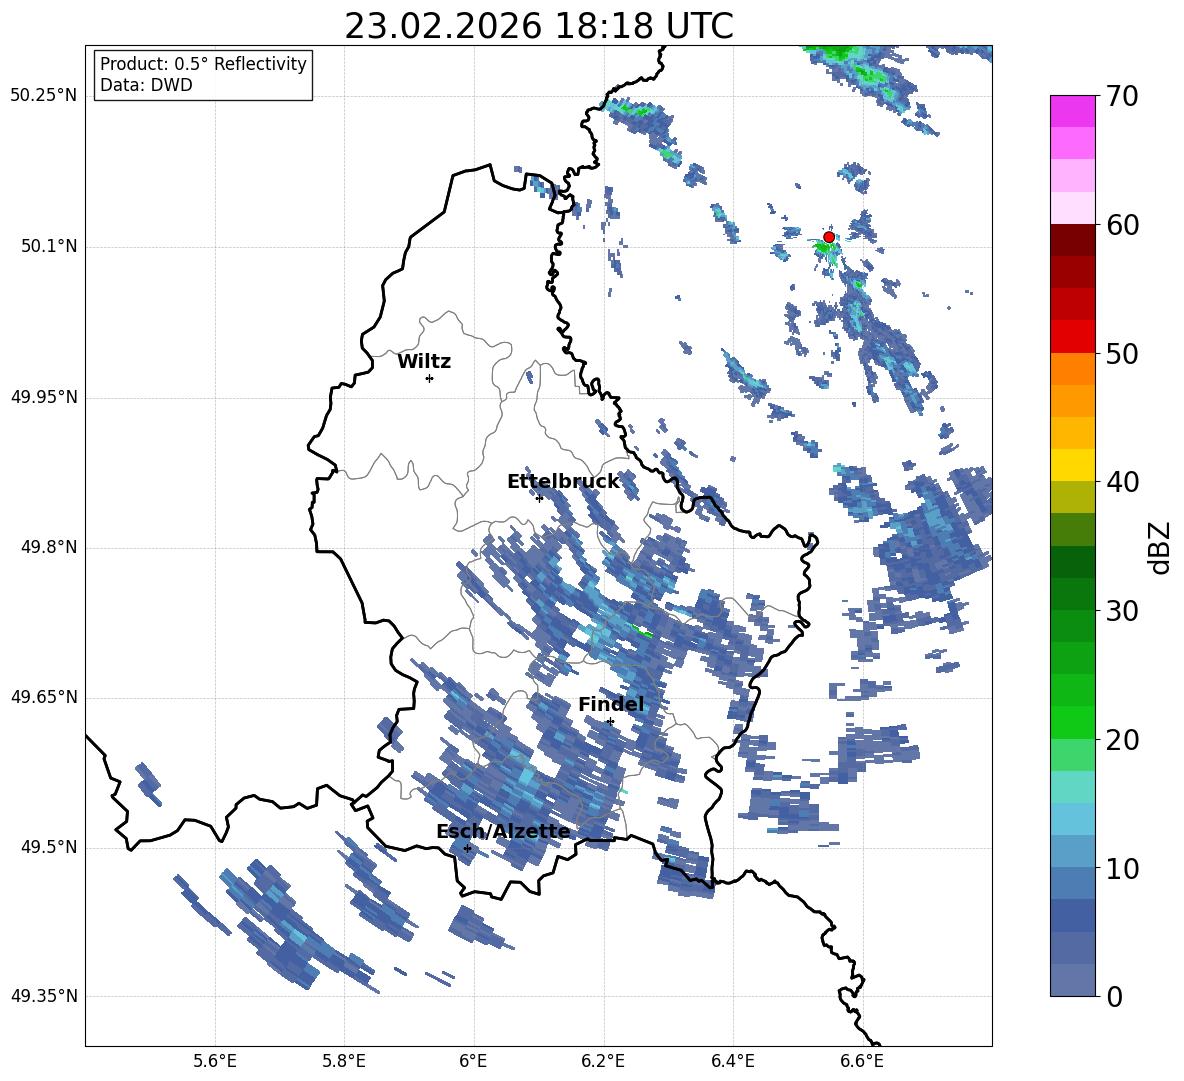Click the title 23.02.2026 18:18 UTC
Viewport: 1184px width, 1081px height.
pos(539,26)
